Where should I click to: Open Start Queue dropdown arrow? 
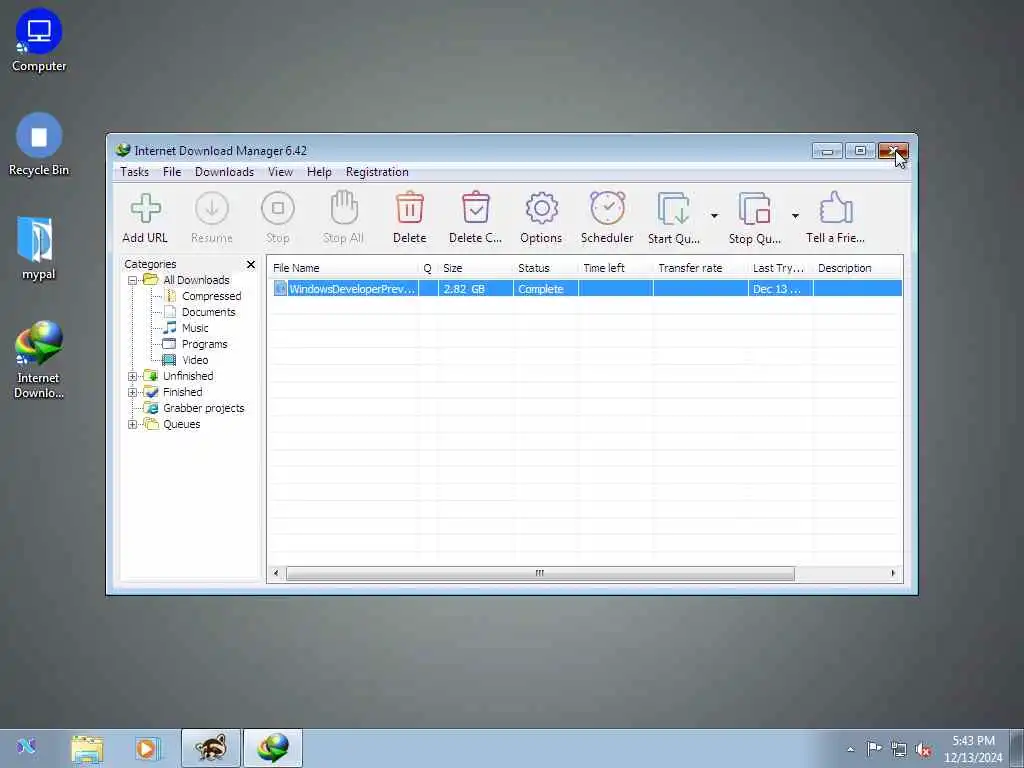[714, 216]
